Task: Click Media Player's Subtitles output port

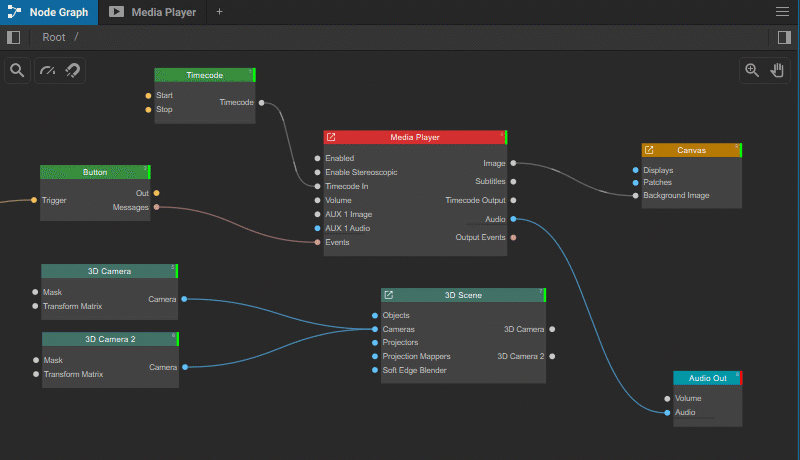Action: [x=513, y=182]
